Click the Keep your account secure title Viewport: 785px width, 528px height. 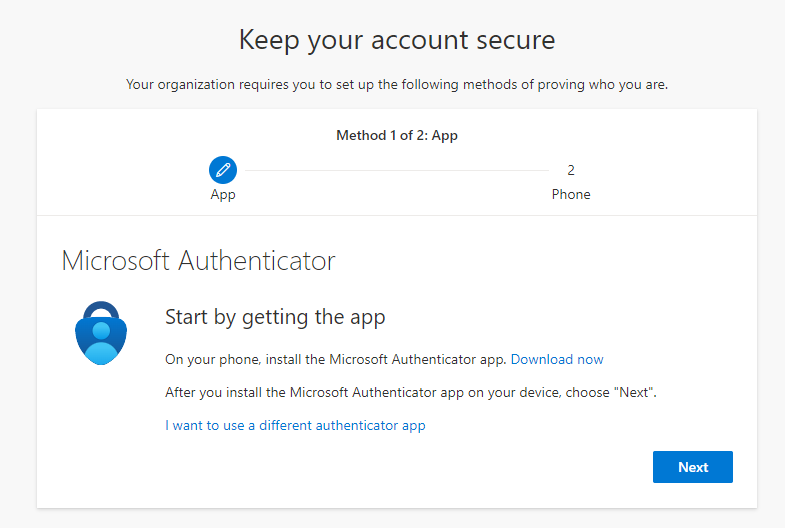397,40
